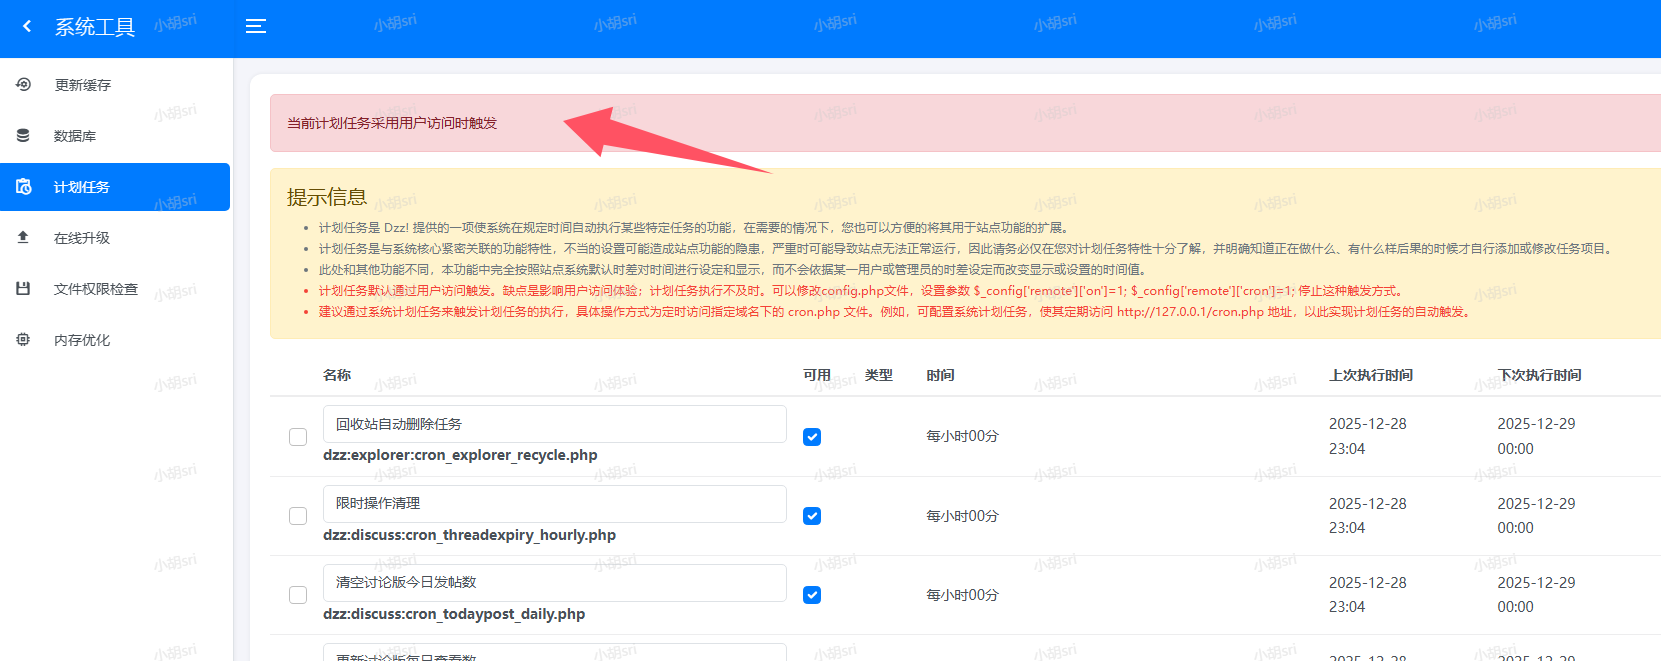
Task: Click the 限时操作清理 name field
Action: click(555, 503)
